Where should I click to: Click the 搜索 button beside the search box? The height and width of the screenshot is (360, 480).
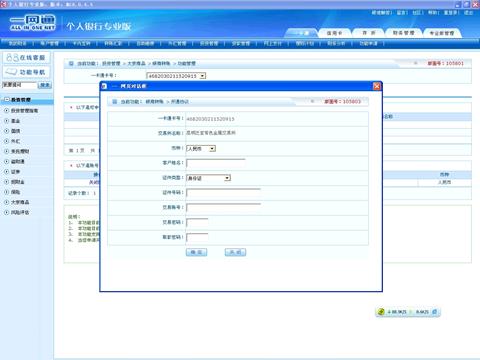point(45,85)
